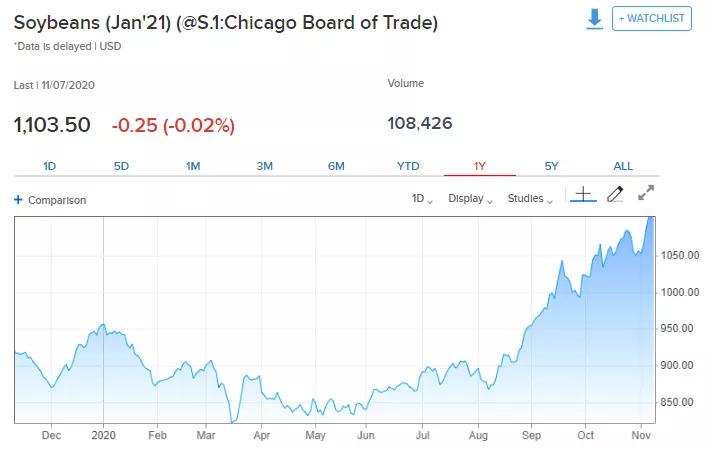Click the plus icon beside Comparison

[18, 200]
